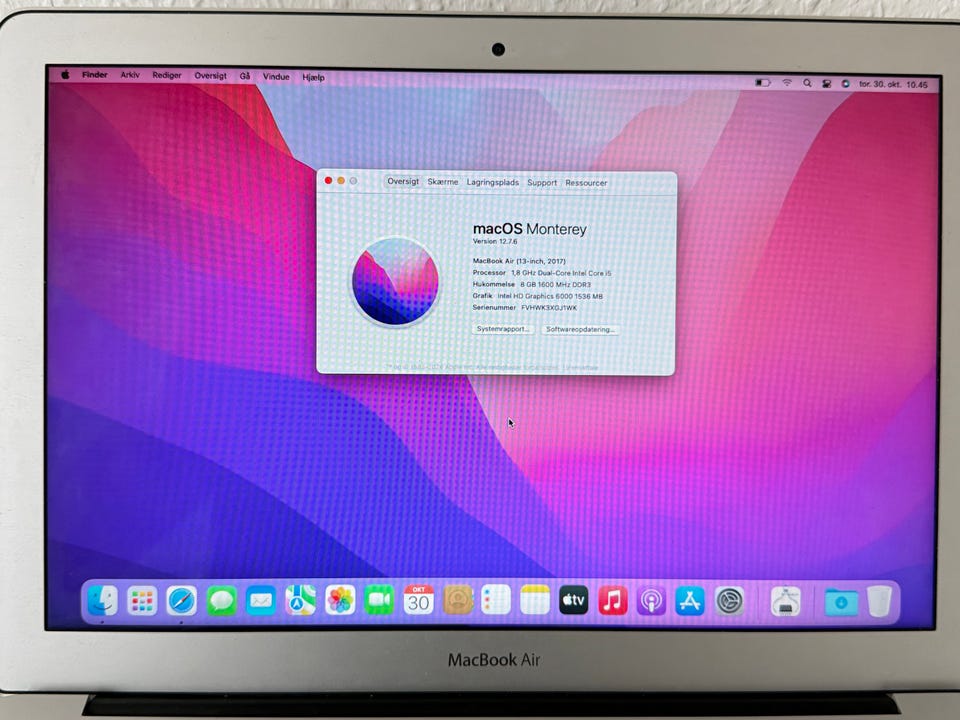Open the Apple menu
The height and width of the screenshot is (720, 960).
[x=65, y=75]
